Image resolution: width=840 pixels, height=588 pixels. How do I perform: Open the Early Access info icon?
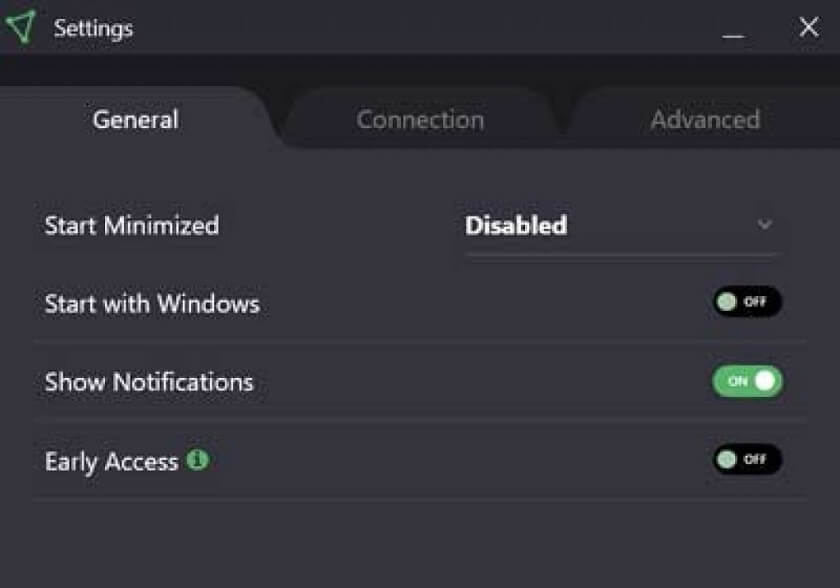[x=197, y=459]
